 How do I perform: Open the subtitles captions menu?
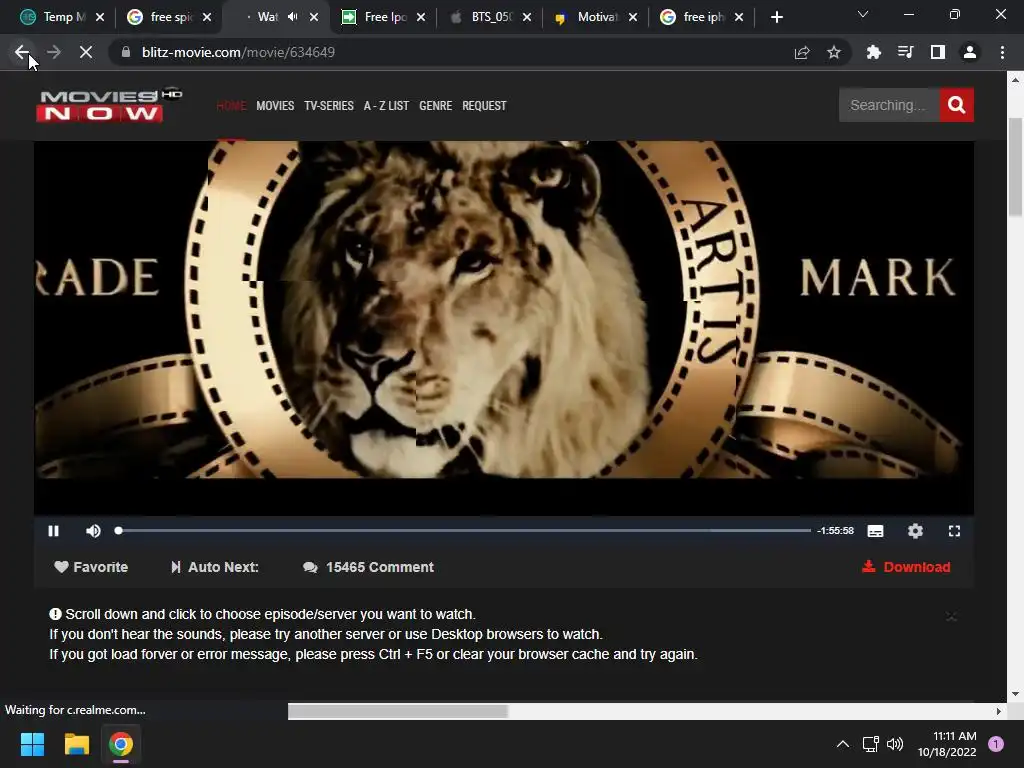875,531
